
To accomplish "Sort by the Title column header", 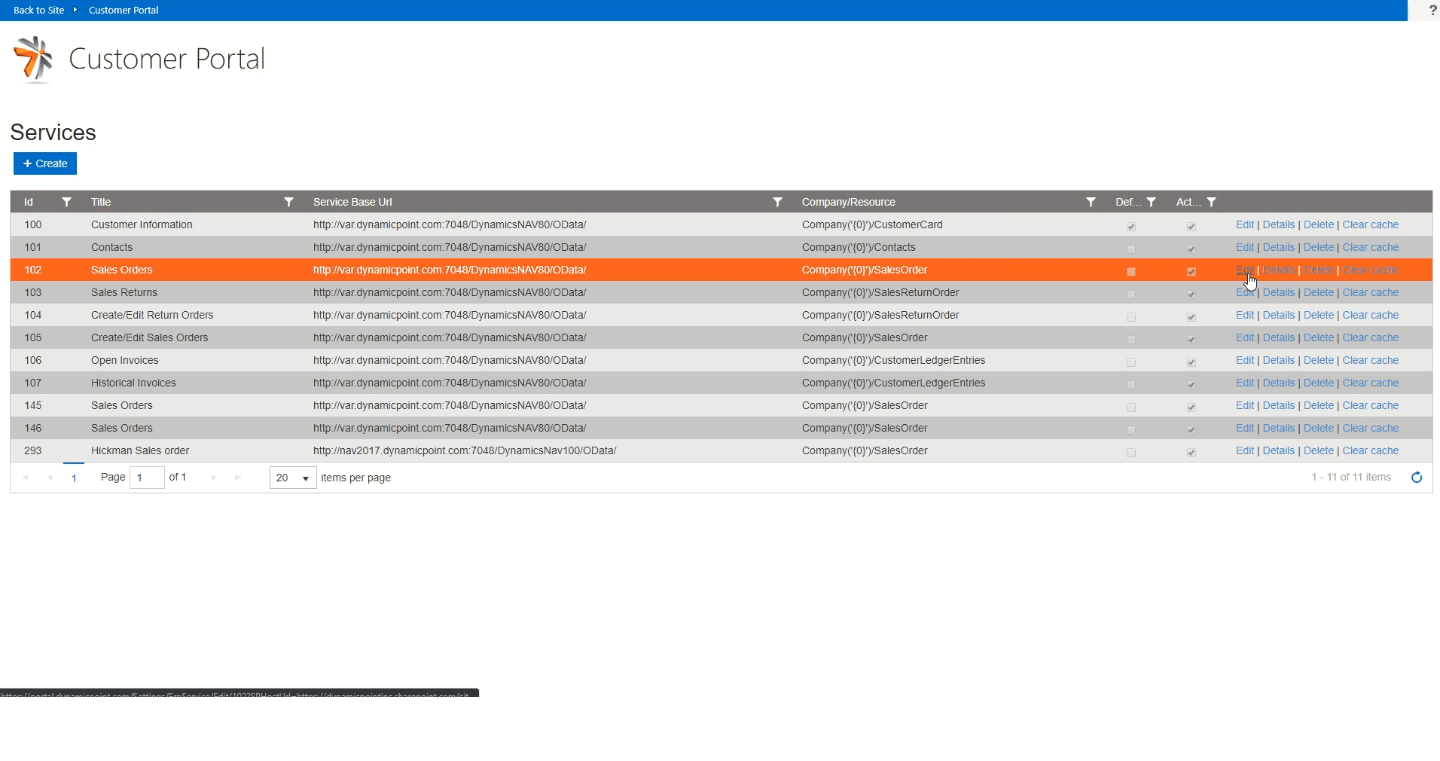I will click(101, 202).
